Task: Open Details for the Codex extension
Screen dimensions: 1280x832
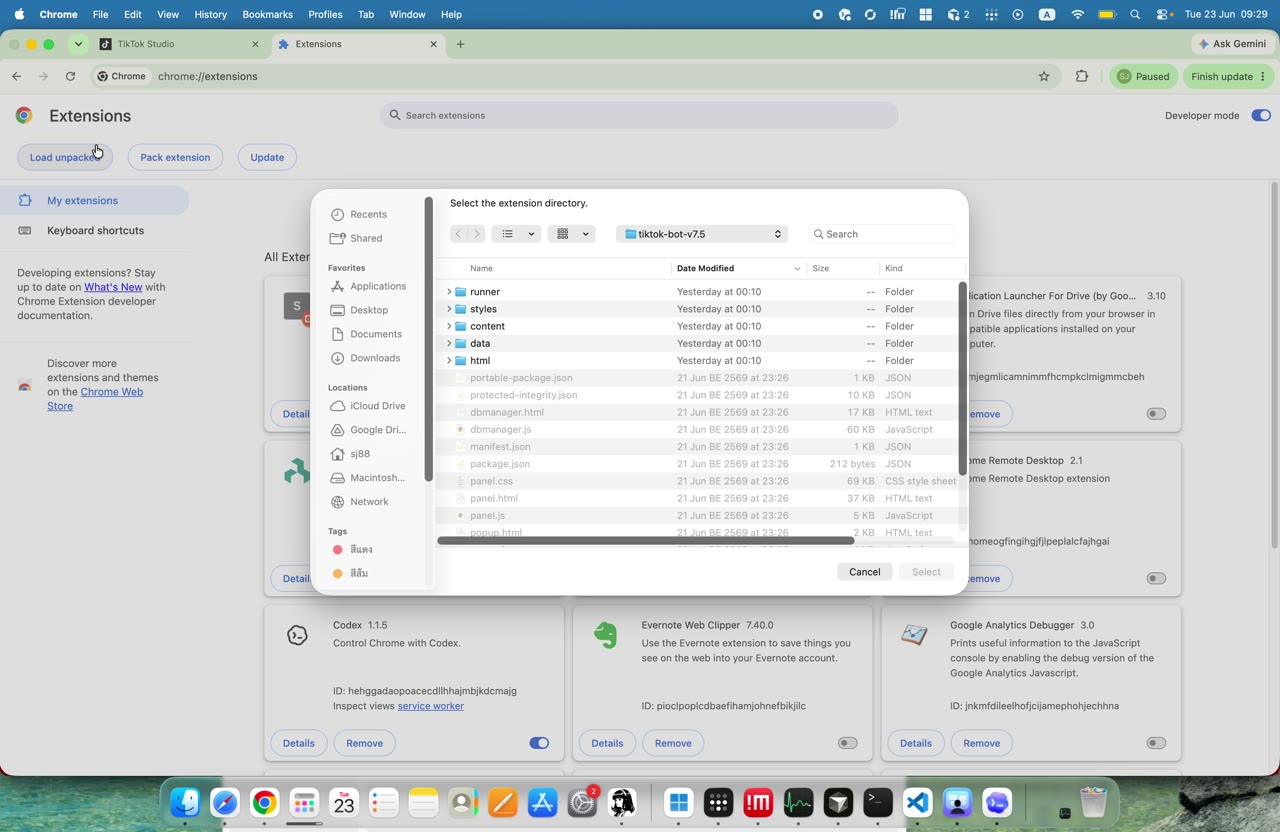Action: coord(299,743)
